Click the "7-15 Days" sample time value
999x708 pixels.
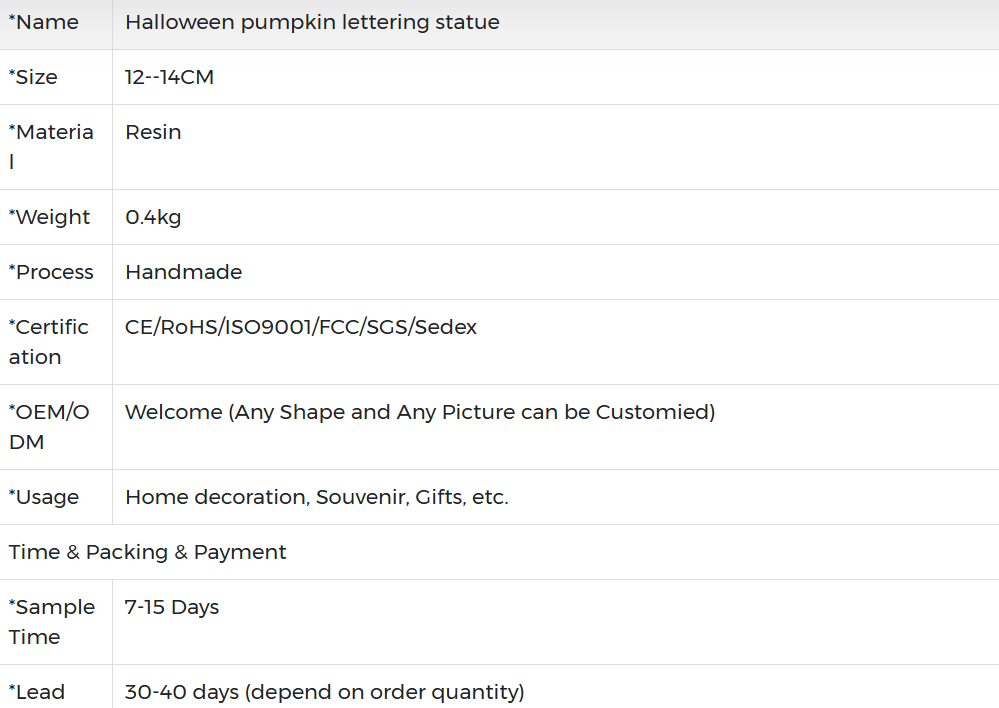(172, 607)
